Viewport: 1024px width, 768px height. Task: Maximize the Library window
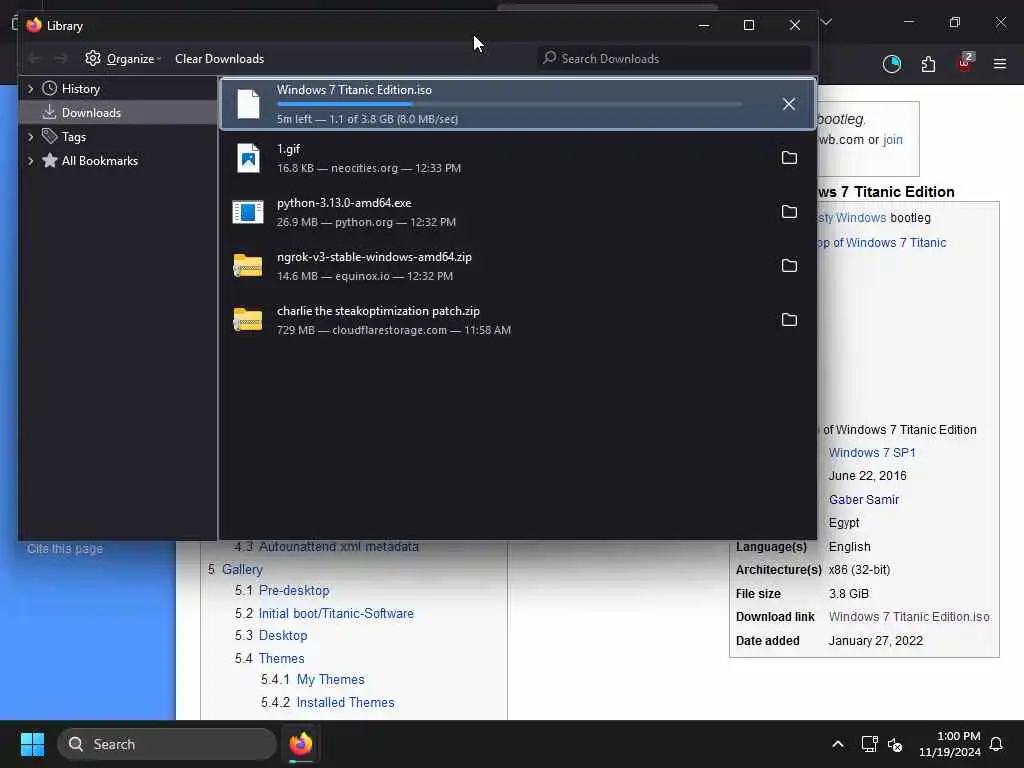pos(749,25)
